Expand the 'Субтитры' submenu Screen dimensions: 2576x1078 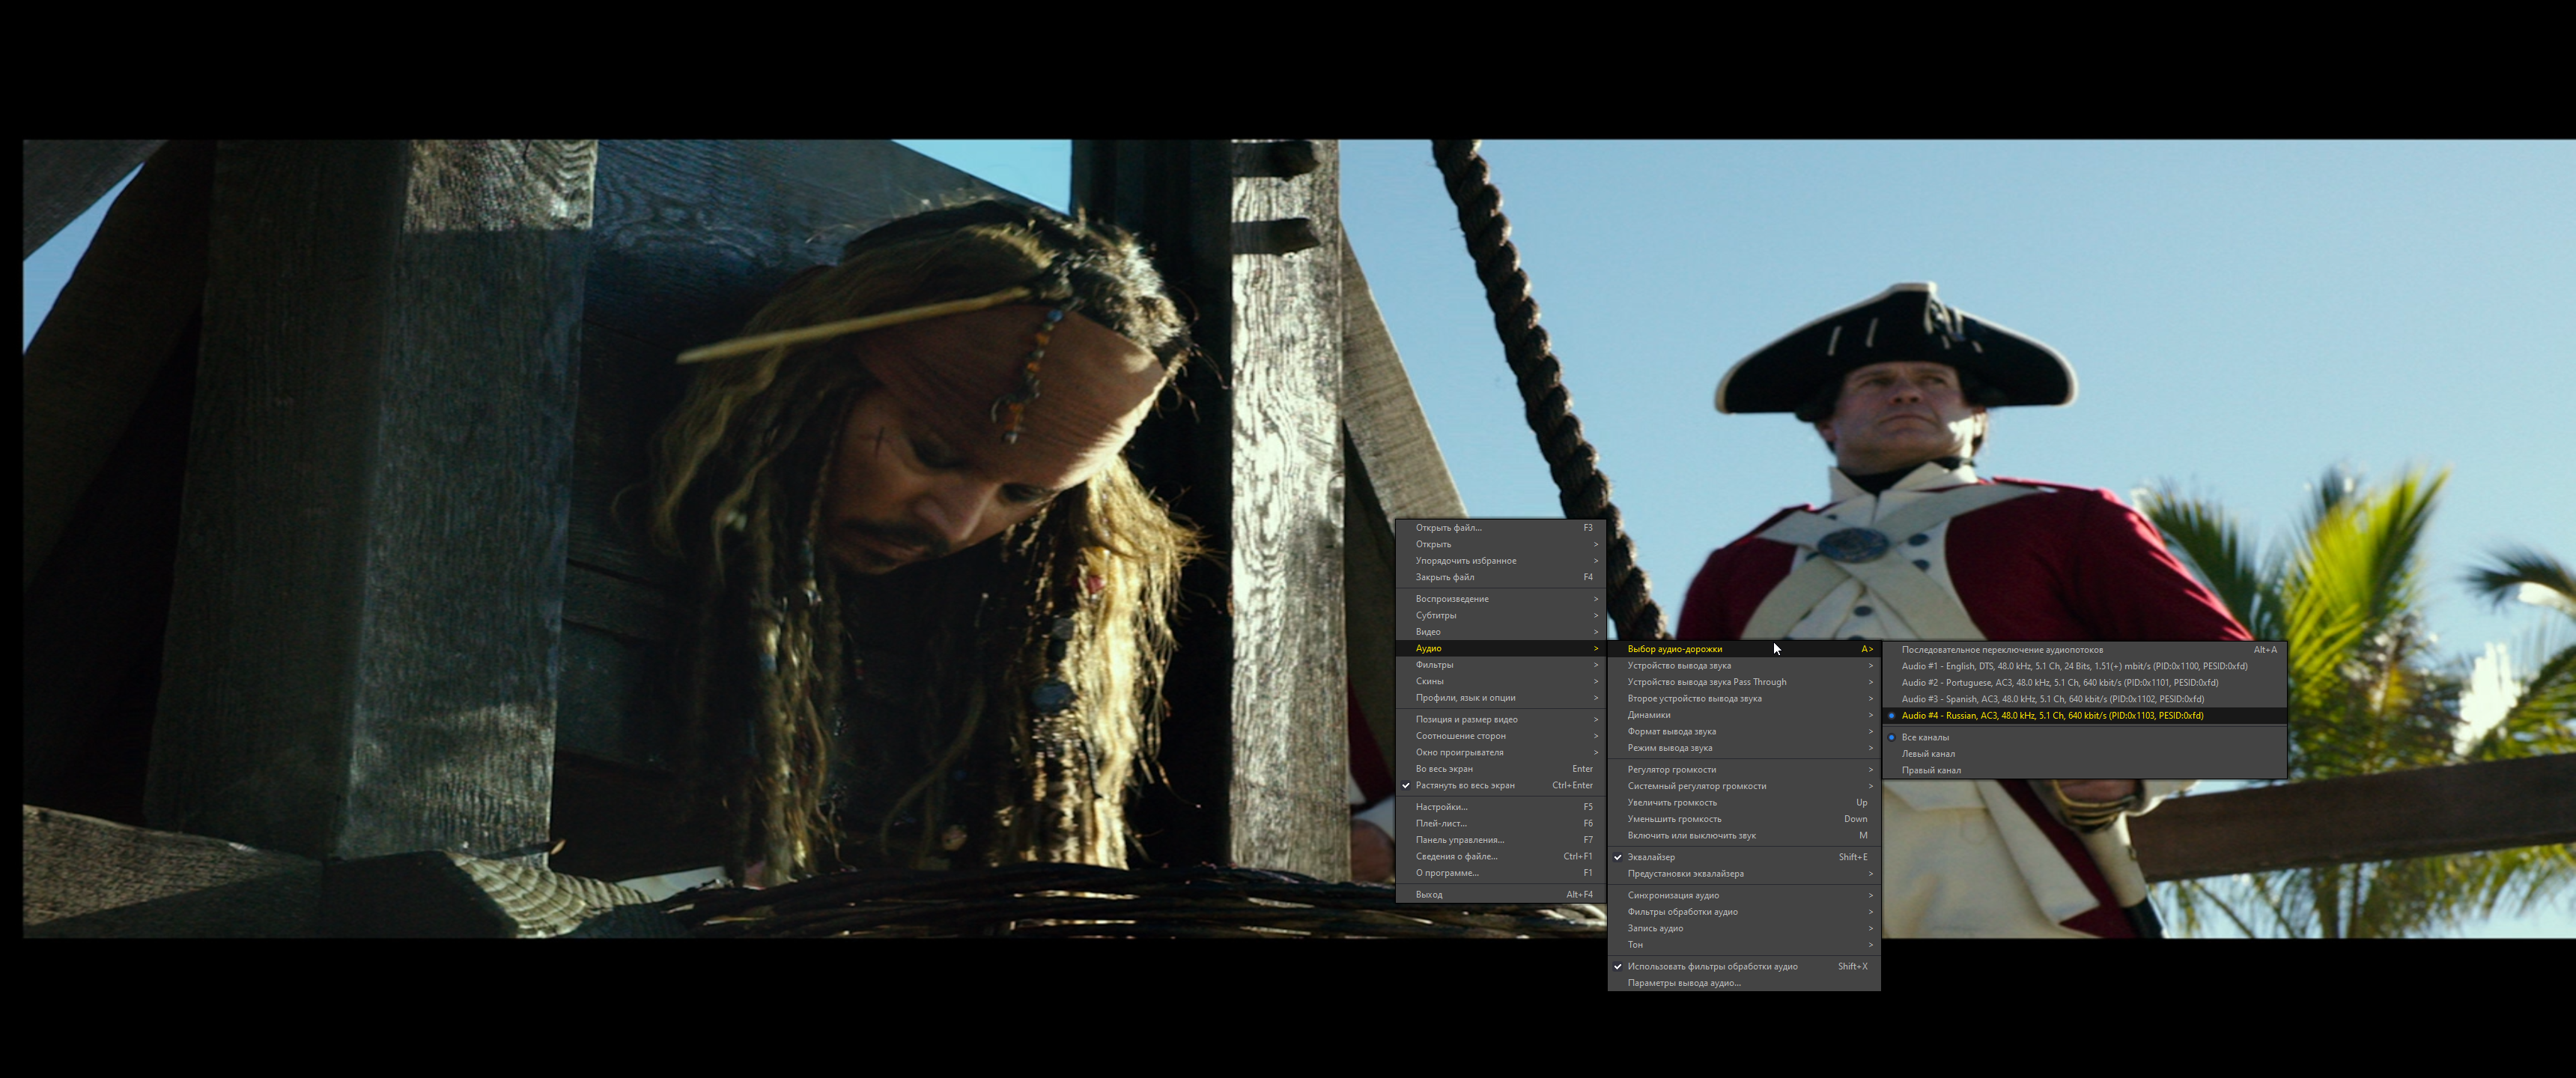pos(1436,616)
